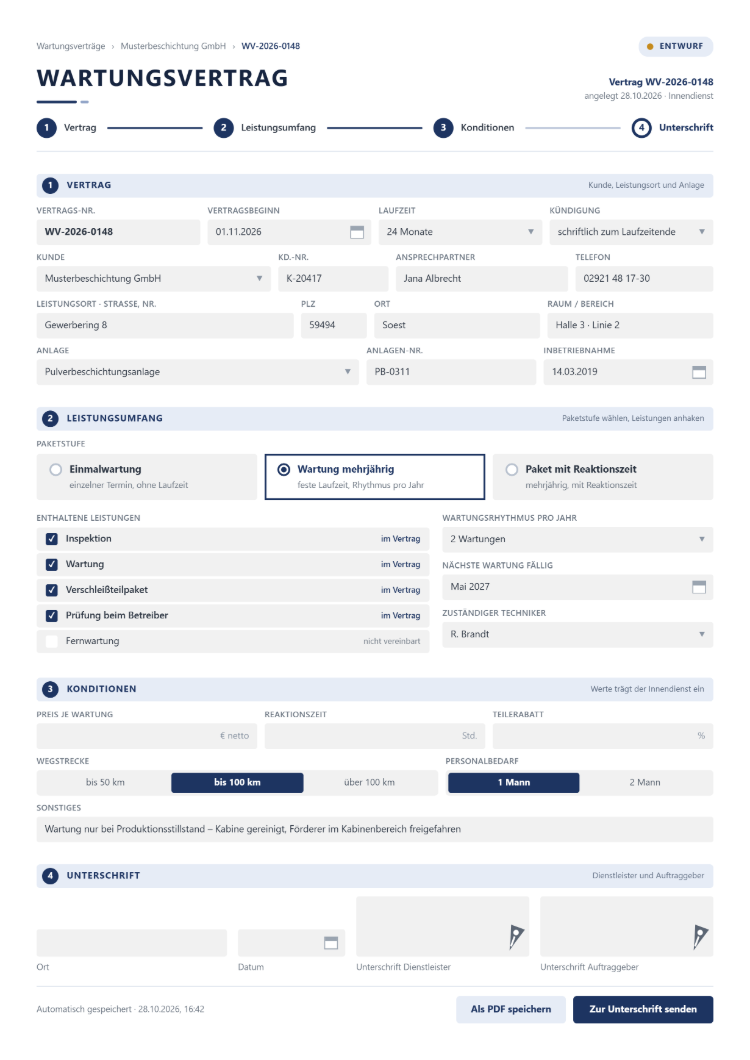The image size is (750, 1060).
Task: Enable the Fernwartung checkbox
Action: 51,641
